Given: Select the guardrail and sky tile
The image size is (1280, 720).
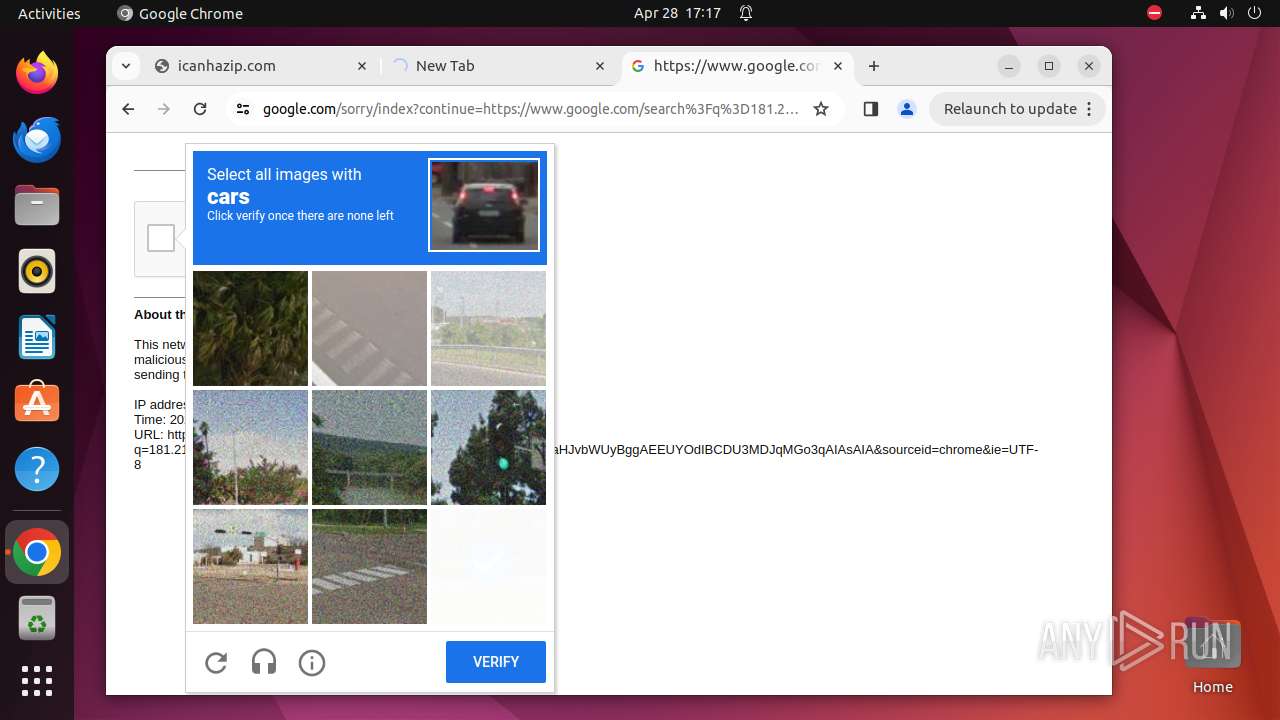Looking at the screenshot, I should pos(488,328).
